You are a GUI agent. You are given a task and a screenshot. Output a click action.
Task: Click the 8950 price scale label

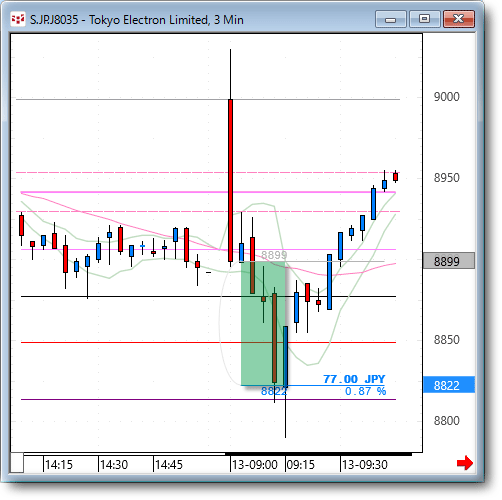447,178
